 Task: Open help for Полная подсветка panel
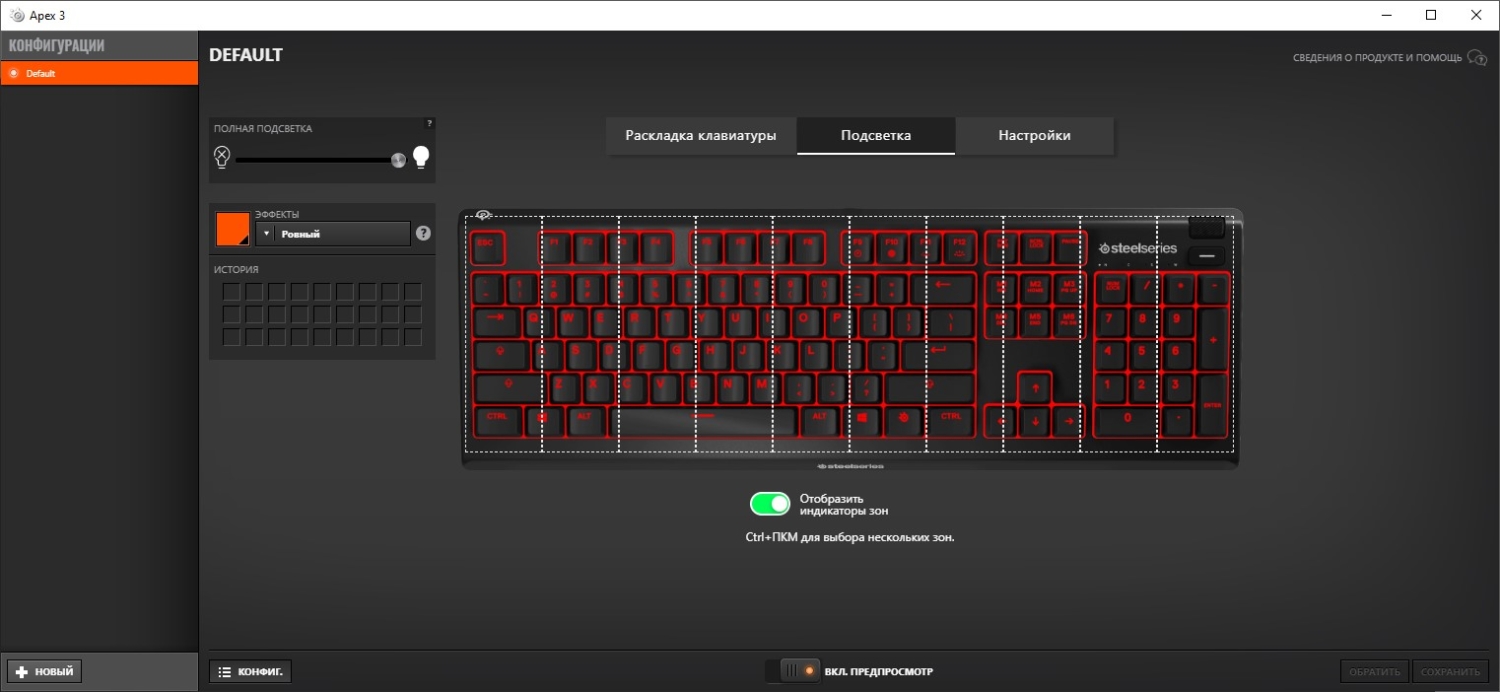pos(429,124)
